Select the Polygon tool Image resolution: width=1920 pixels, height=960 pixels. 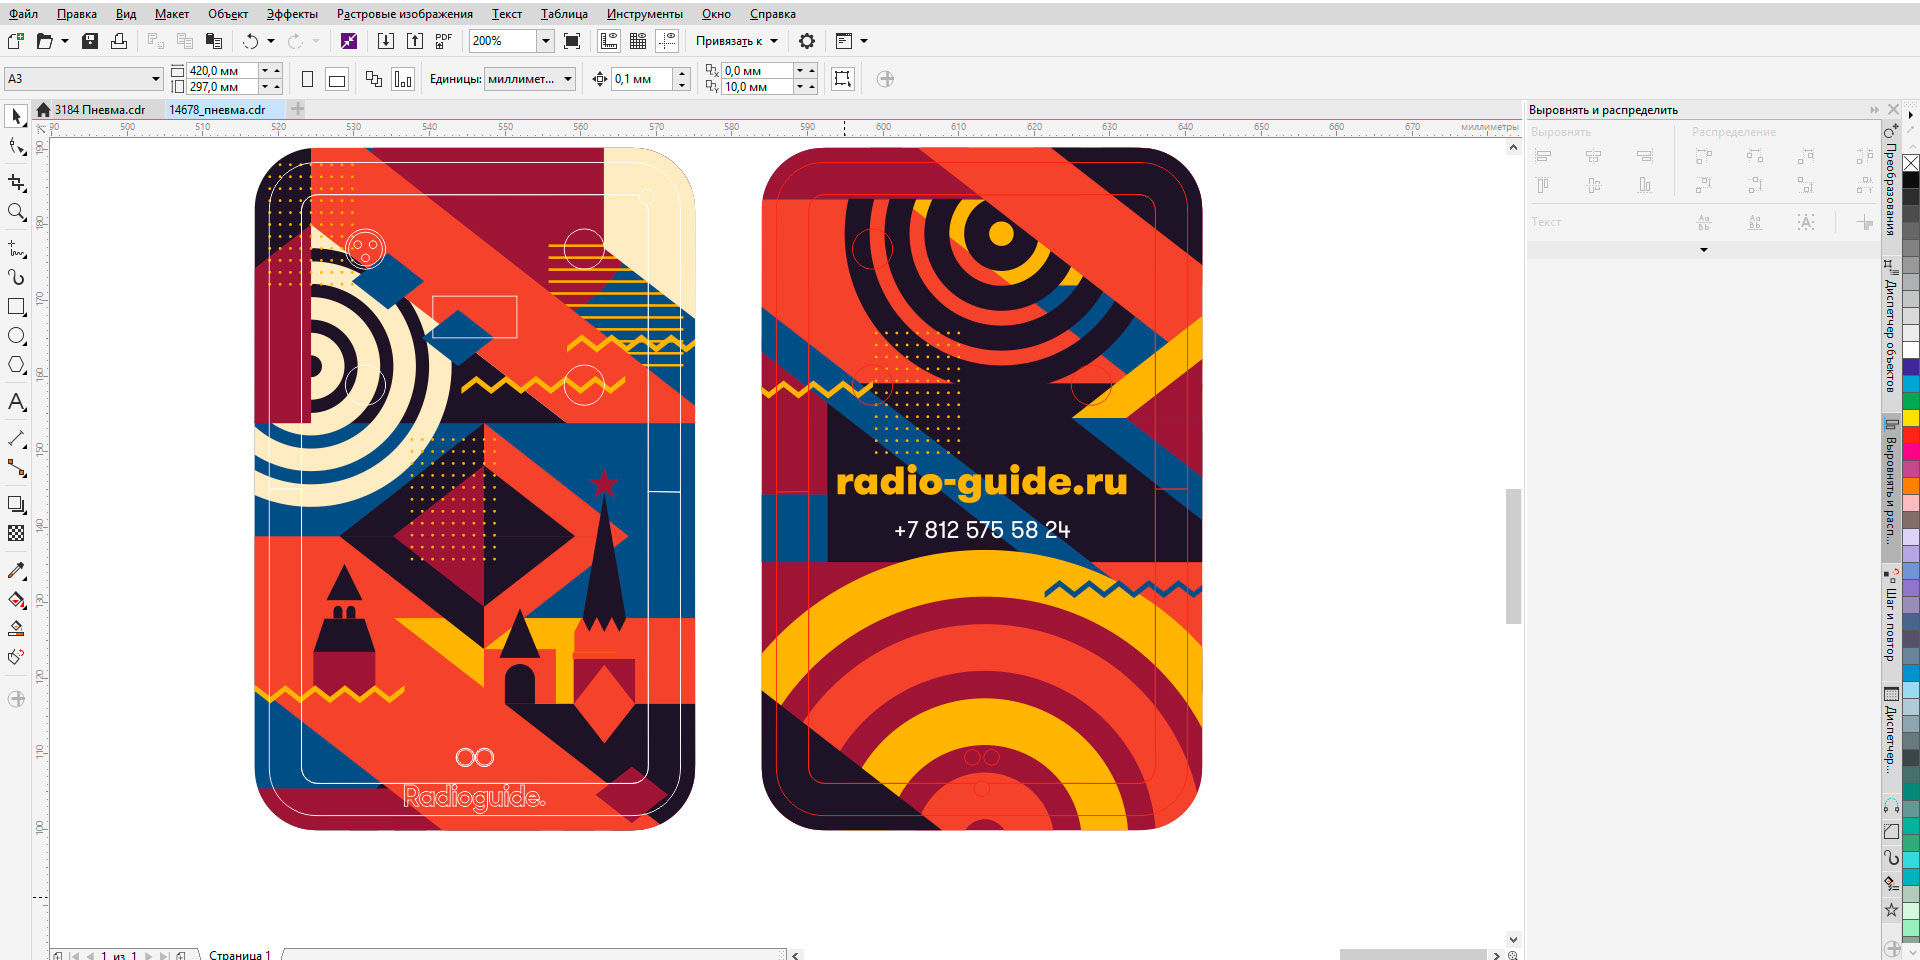(16, 365)
